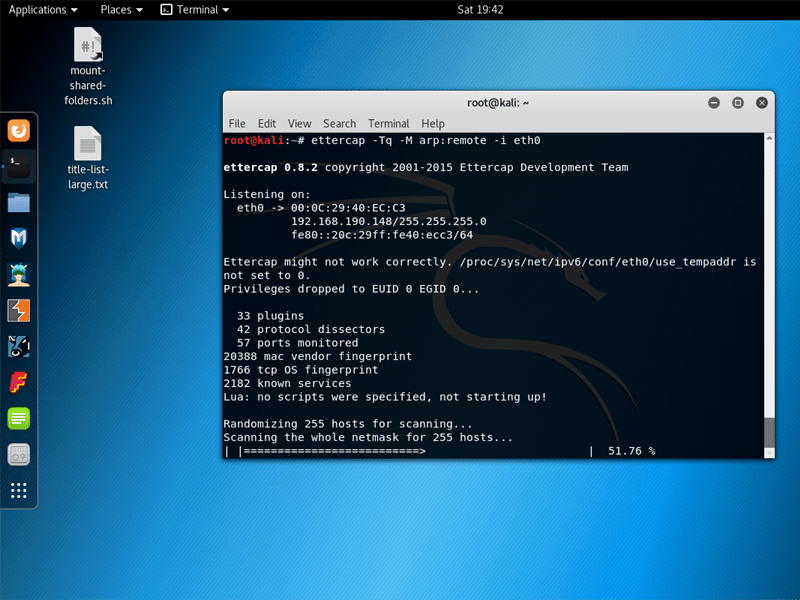Show all applications grid

tap(19, 490)
